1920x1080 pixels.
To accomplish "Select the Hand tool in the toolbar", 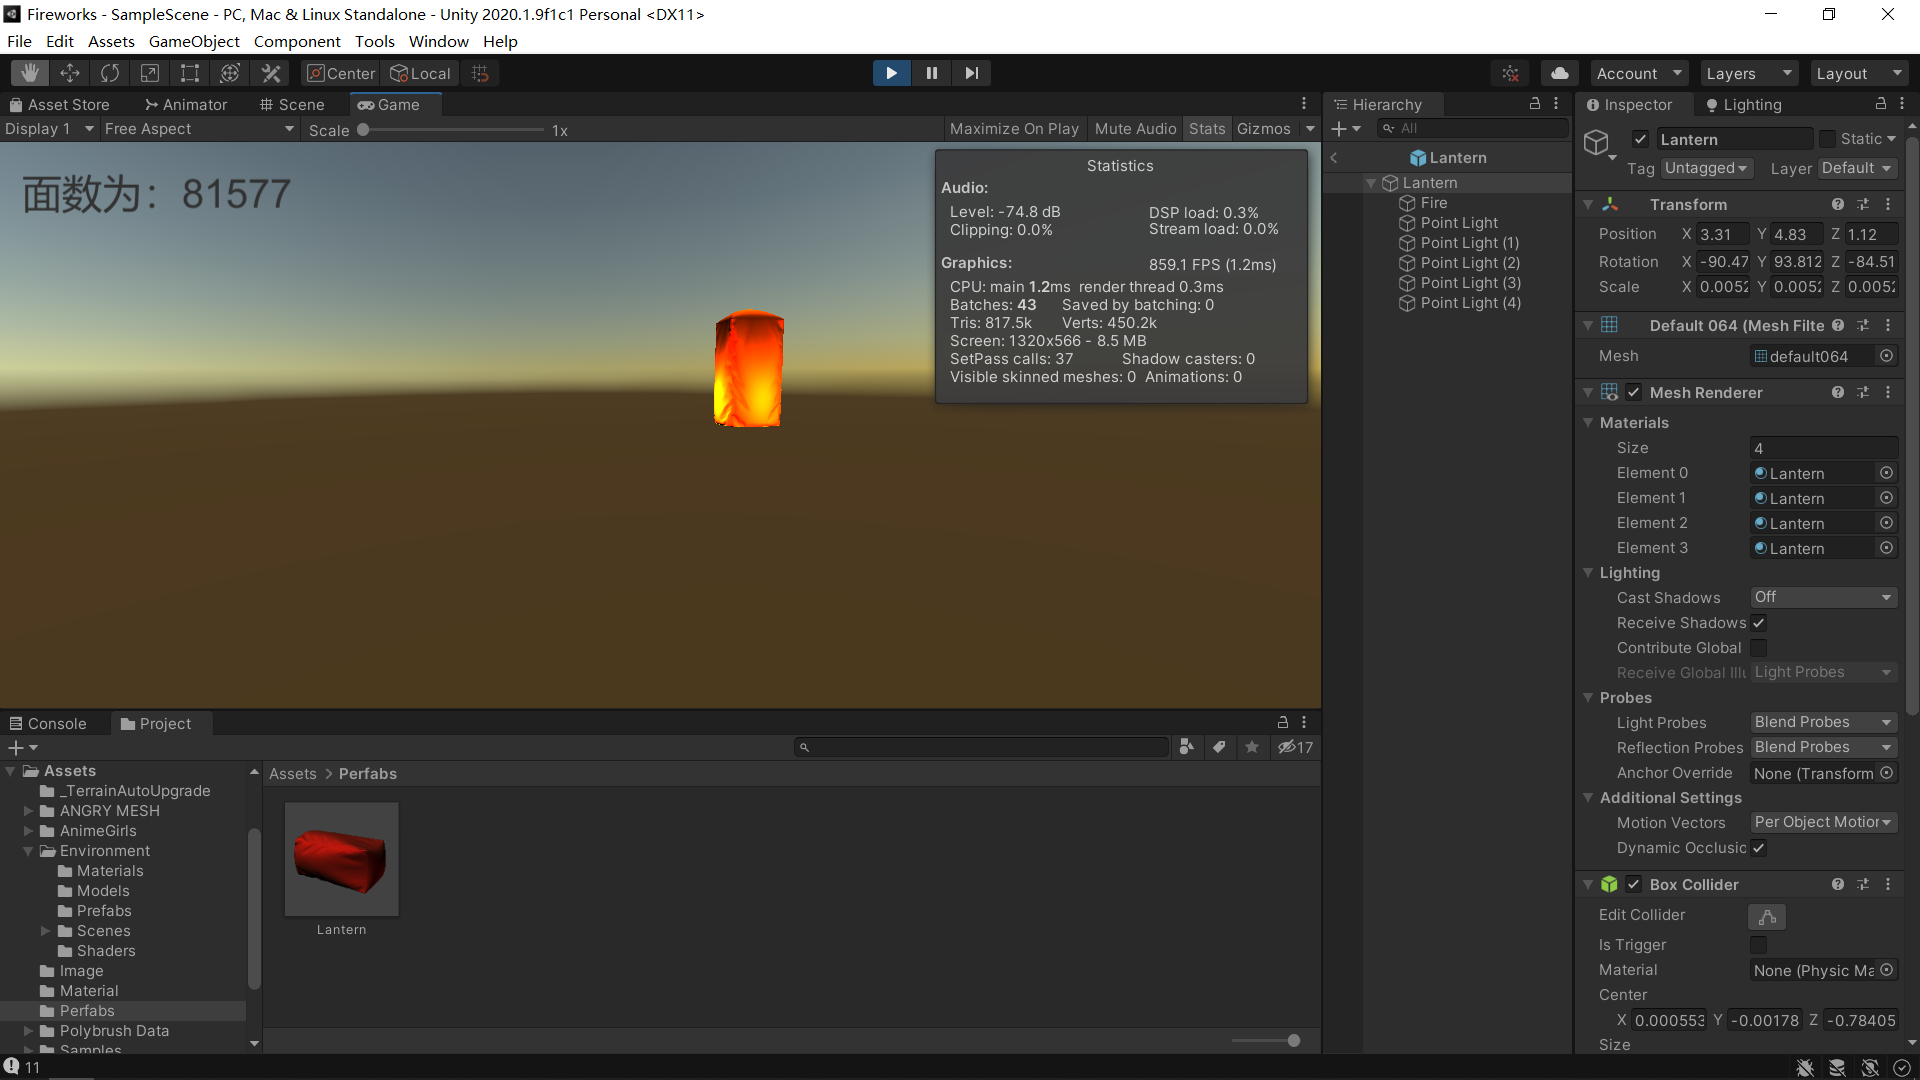I will (29, 72).
